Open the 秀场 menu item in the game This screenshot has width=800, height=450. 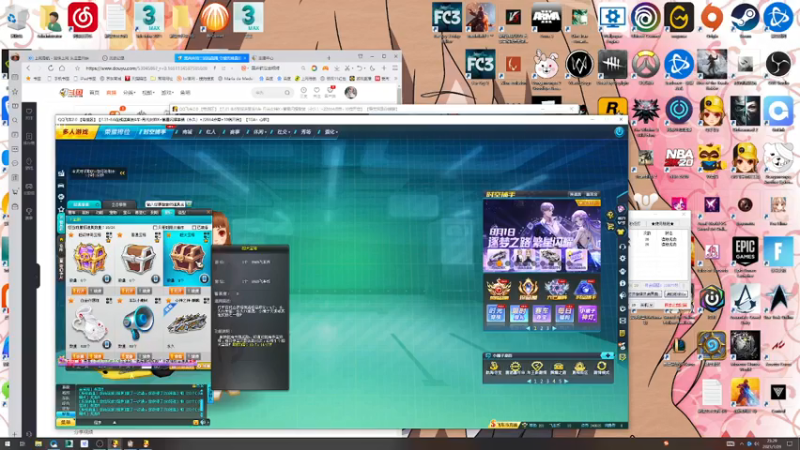pyautogui.click(x=306, y=132)
